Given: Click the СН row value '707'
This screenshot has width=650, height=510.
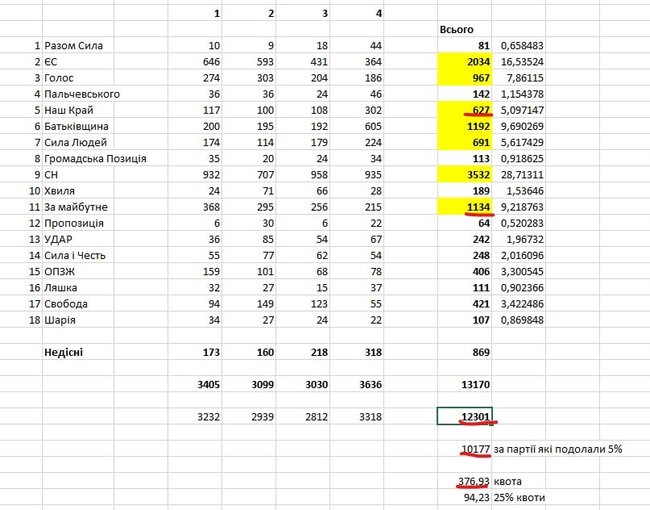Looking at the screenshot, I should tap(265, 175).
